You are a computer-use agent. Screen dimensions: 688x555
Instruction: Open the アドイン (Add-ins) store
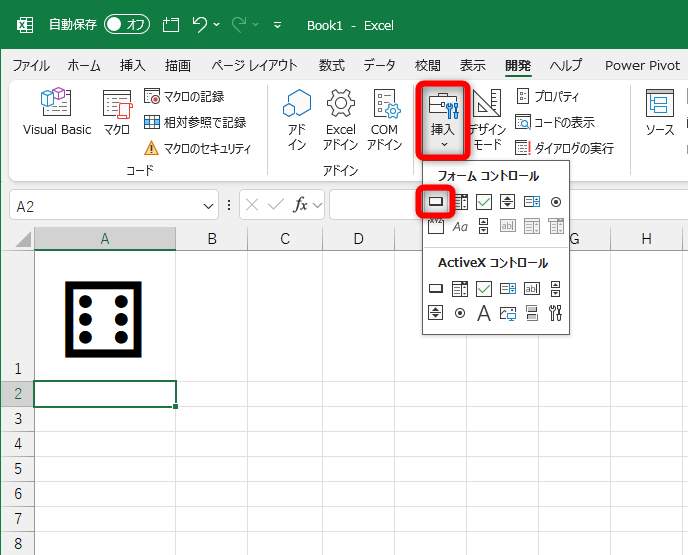click(x=297, y=119)
